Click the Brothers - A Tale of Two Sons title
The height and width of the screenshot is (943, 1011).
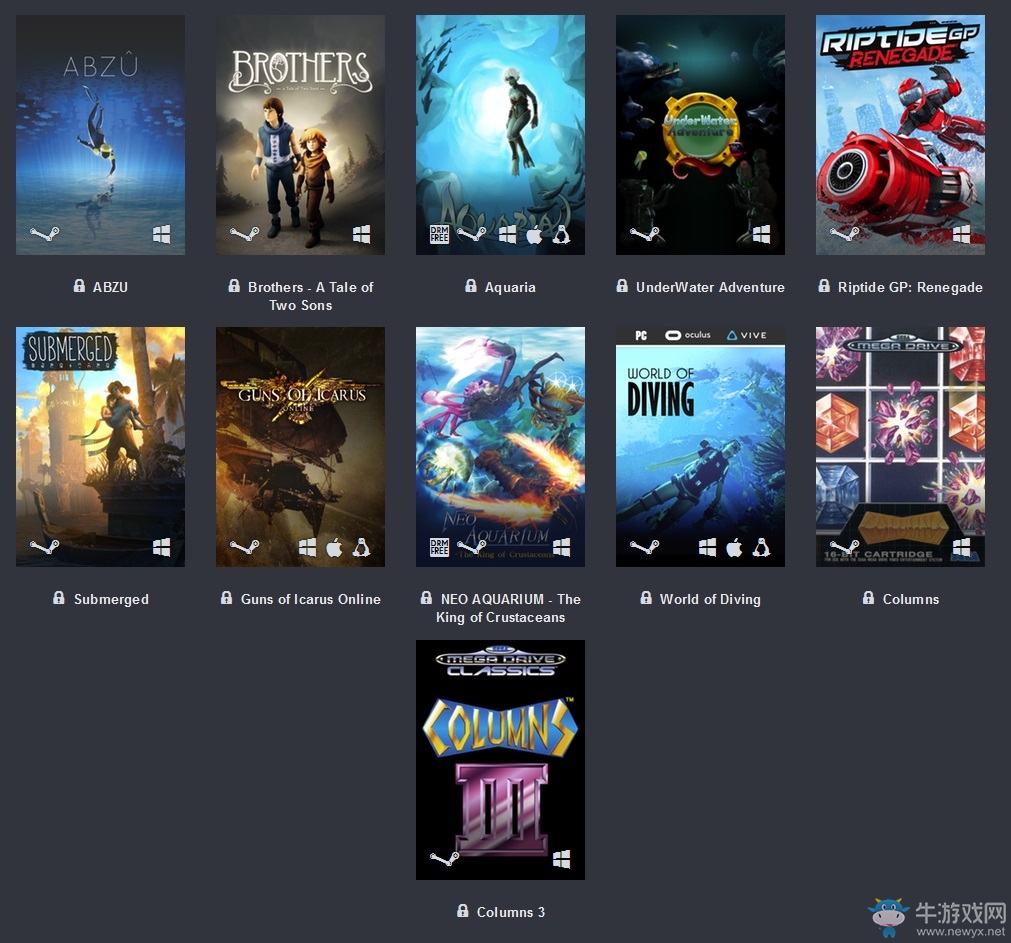310,297
